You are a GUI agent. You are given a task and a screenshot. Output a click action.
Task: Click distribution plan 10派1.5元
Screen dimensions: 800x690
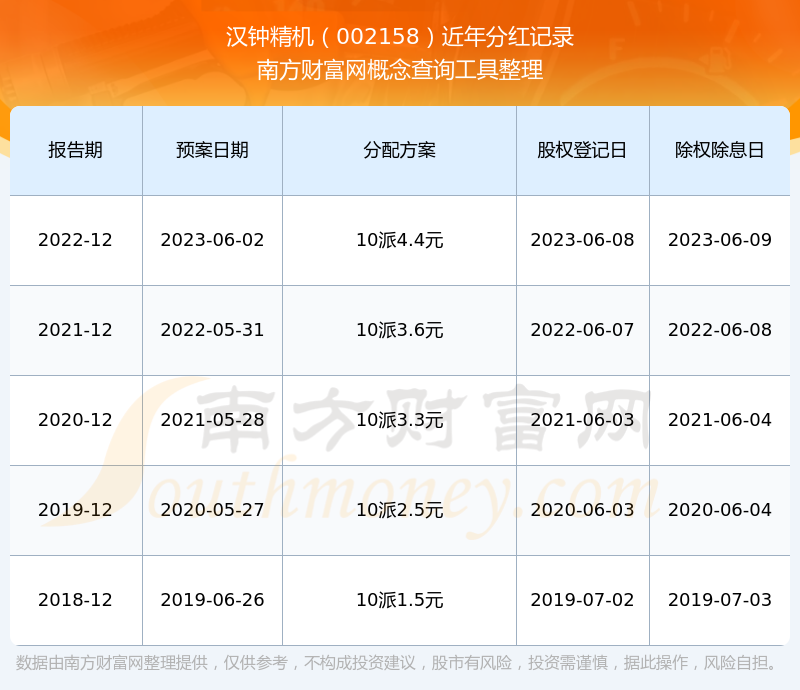coord(399,600)
